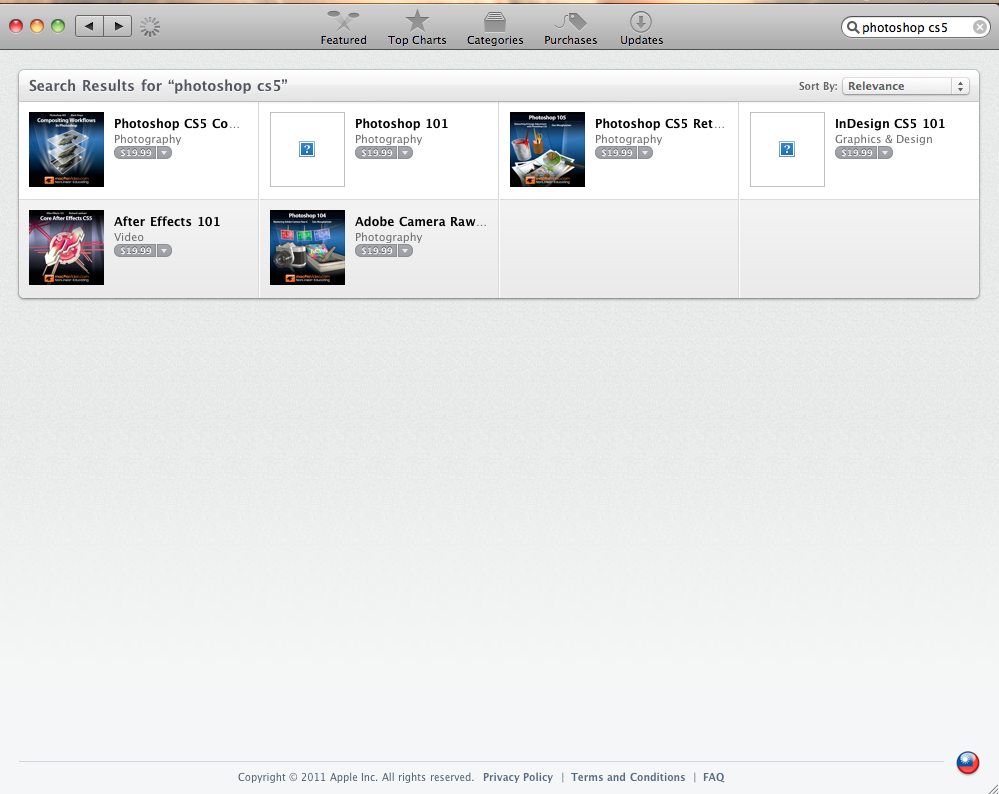The width and height of the screenshot is (999, 794).
Task: Open the Adobe Camera Raw… title
Action: 420,222
